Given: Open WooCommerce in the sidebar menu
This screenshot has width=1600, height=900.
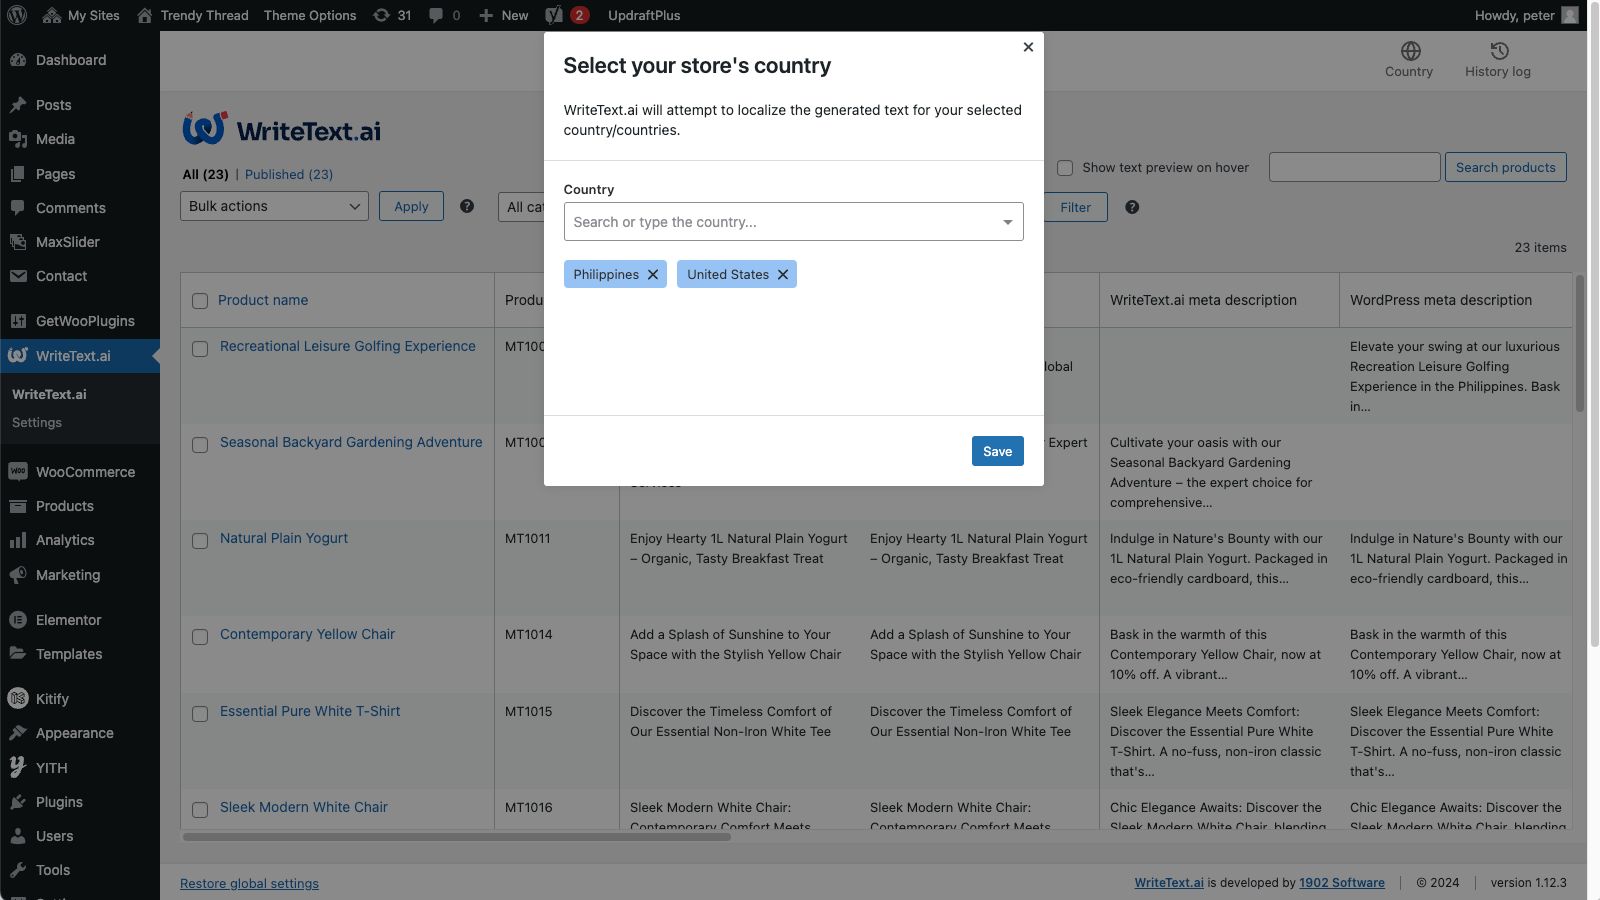Looking at the screenshot, I should click(85, 472).
